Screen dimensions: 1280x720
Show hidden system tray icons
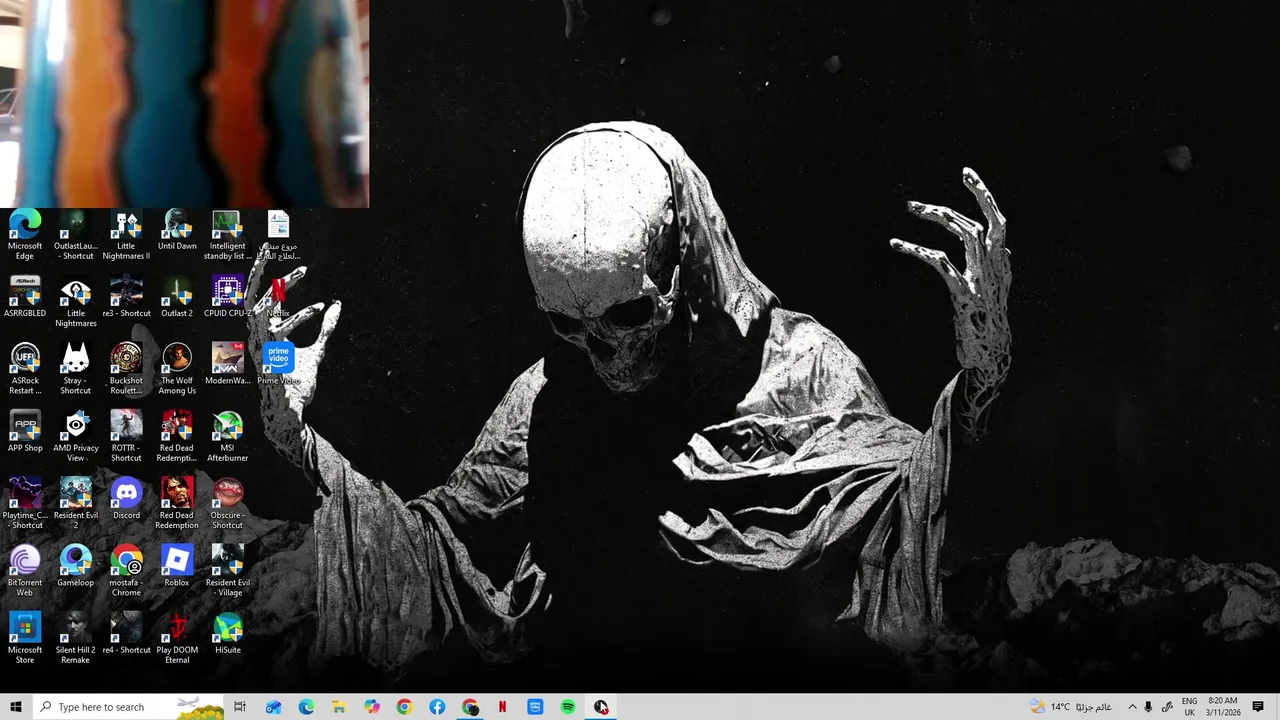pos(1132,707)
